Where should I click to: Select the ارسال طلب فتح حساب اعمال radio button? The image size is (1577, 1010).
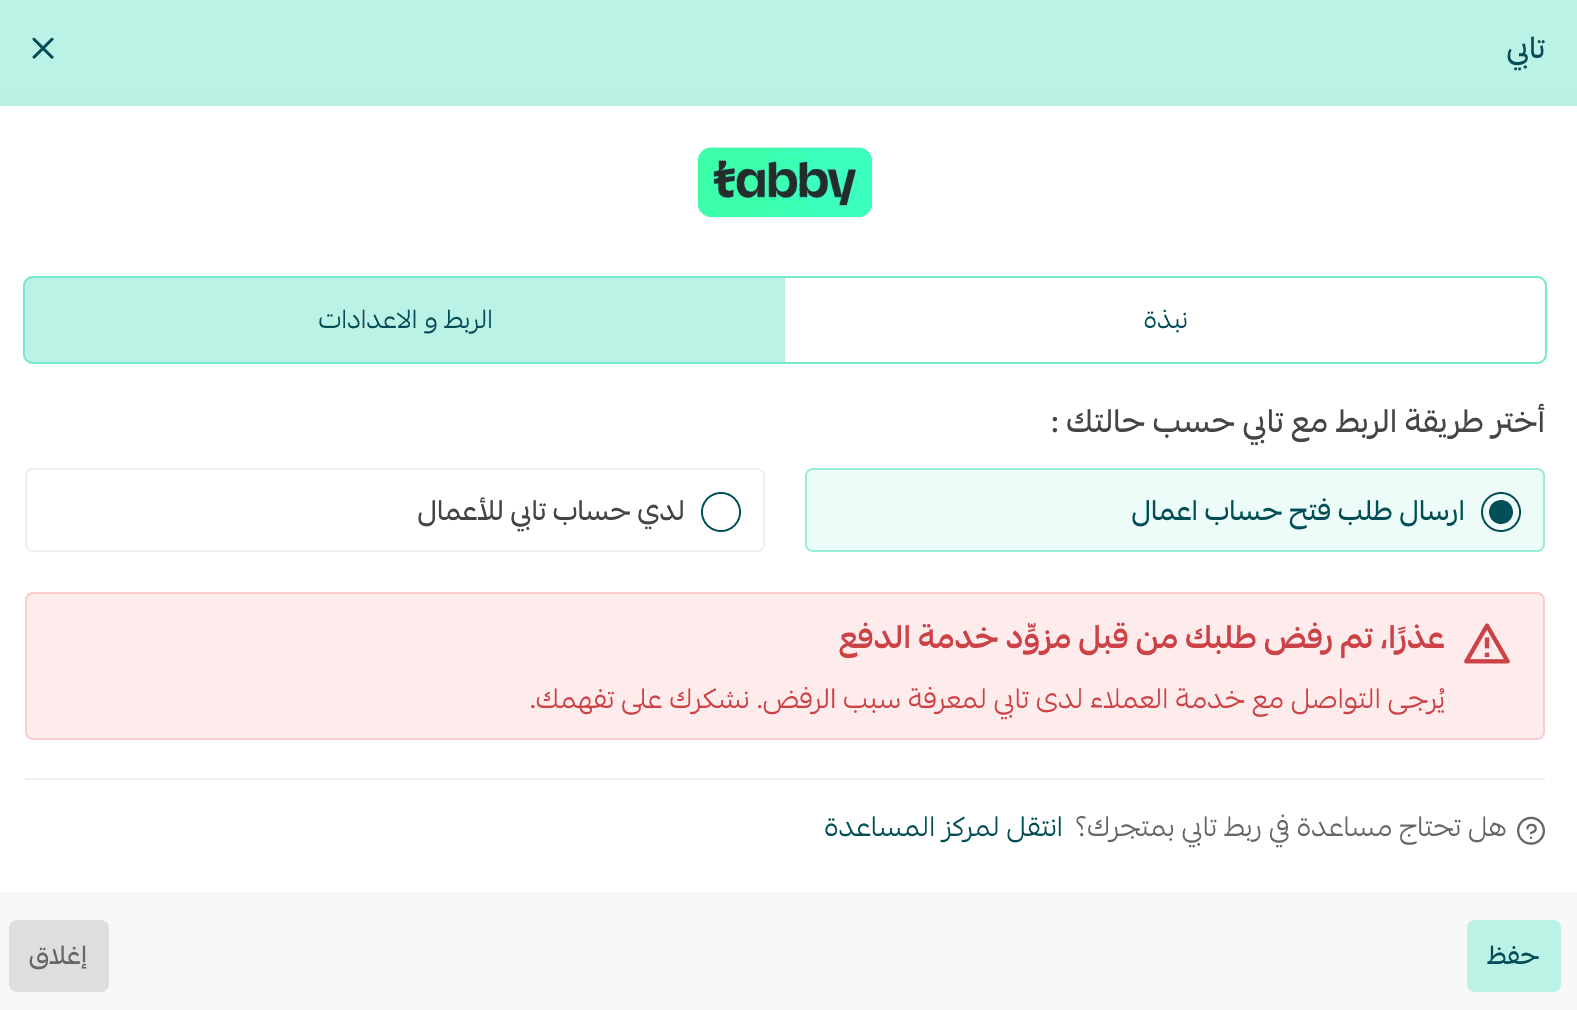[1500, 511]
